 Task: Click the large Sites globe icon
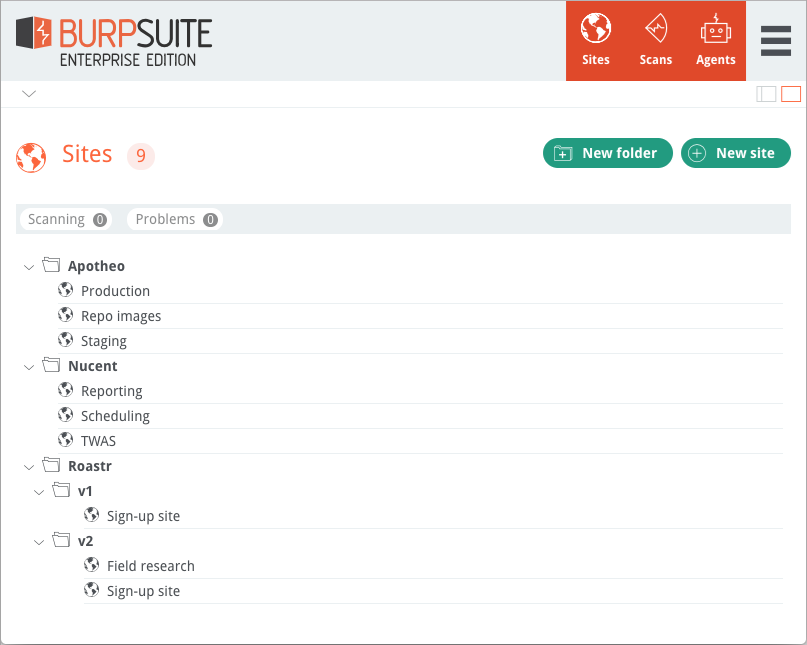[x=31, y=157]
